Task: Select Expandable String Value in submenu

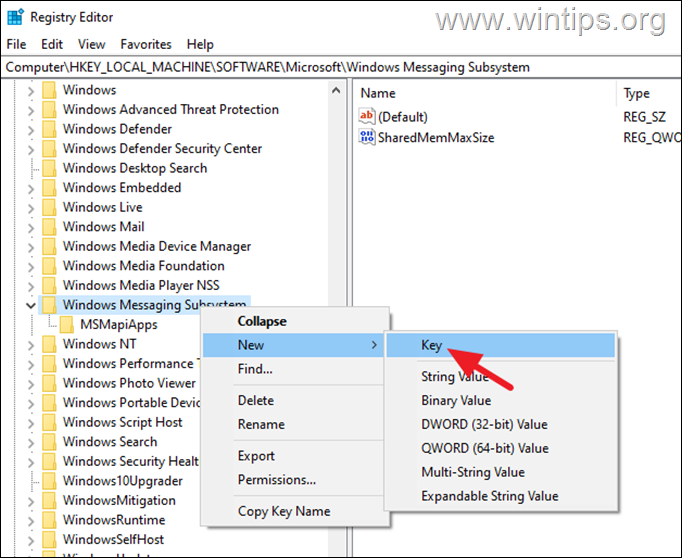Action: click(x=500, y=496)
